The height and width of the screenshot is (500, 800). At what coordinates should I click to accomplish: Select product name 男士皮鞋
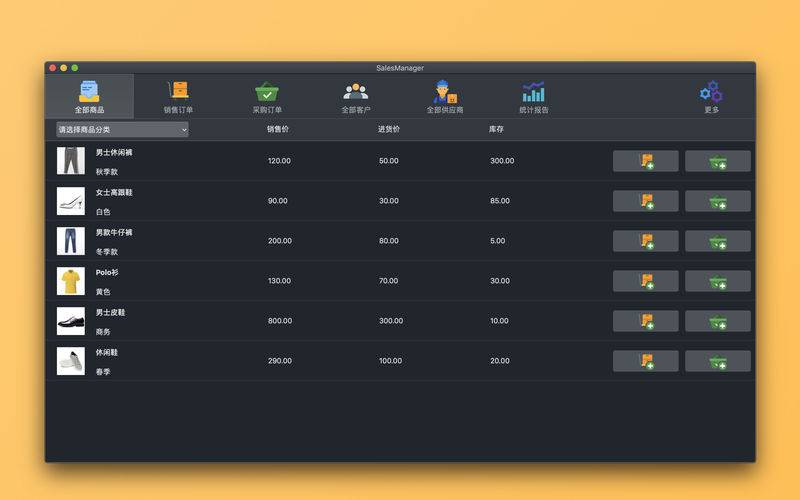(111, 312)
